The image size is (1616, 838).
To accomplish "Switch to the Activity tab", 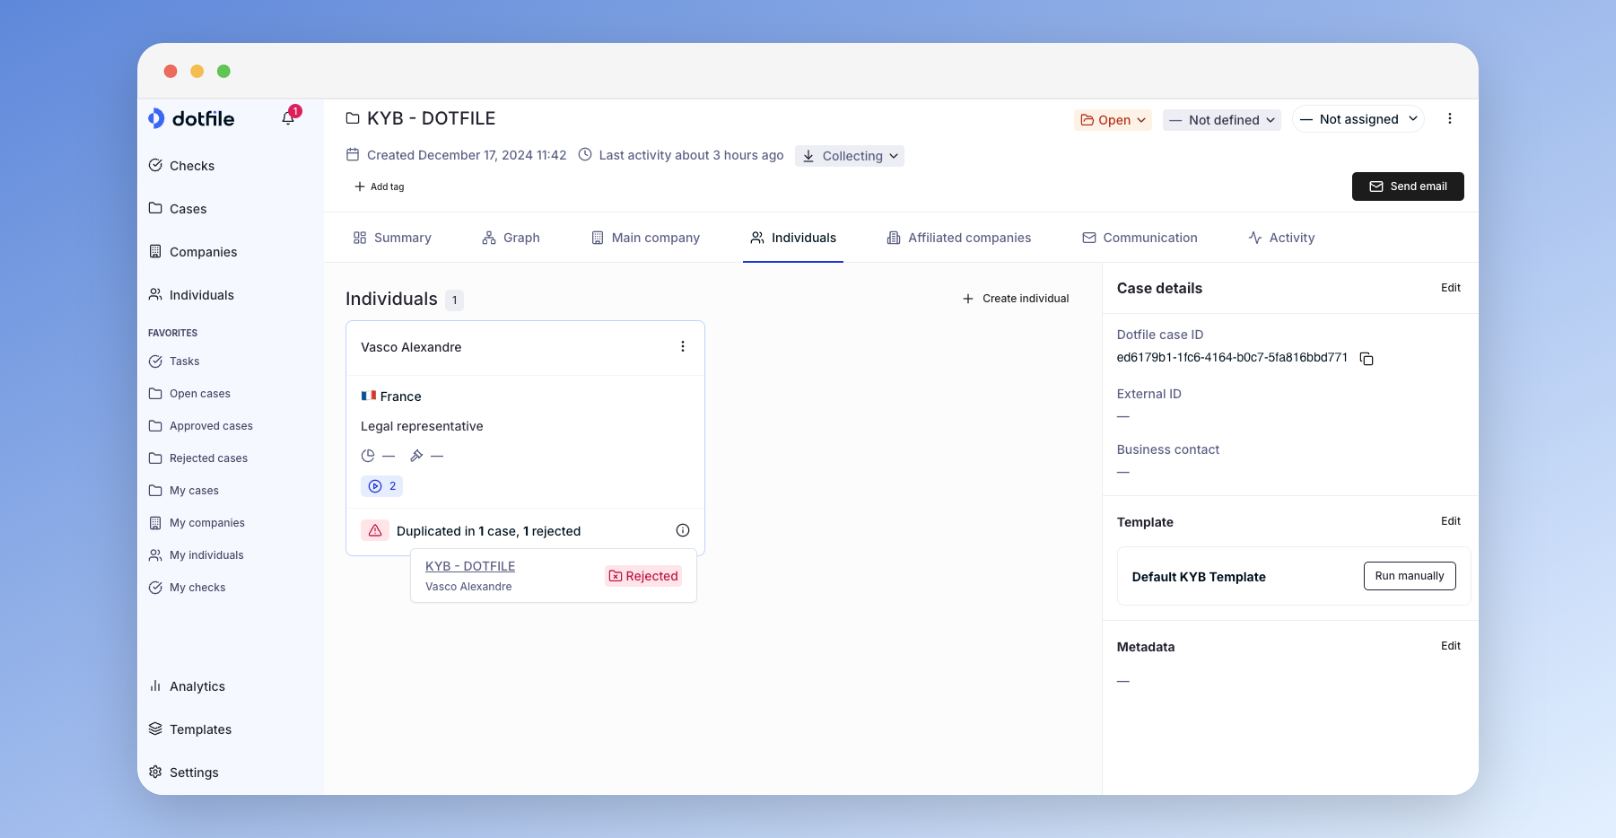I will 1281,238.
